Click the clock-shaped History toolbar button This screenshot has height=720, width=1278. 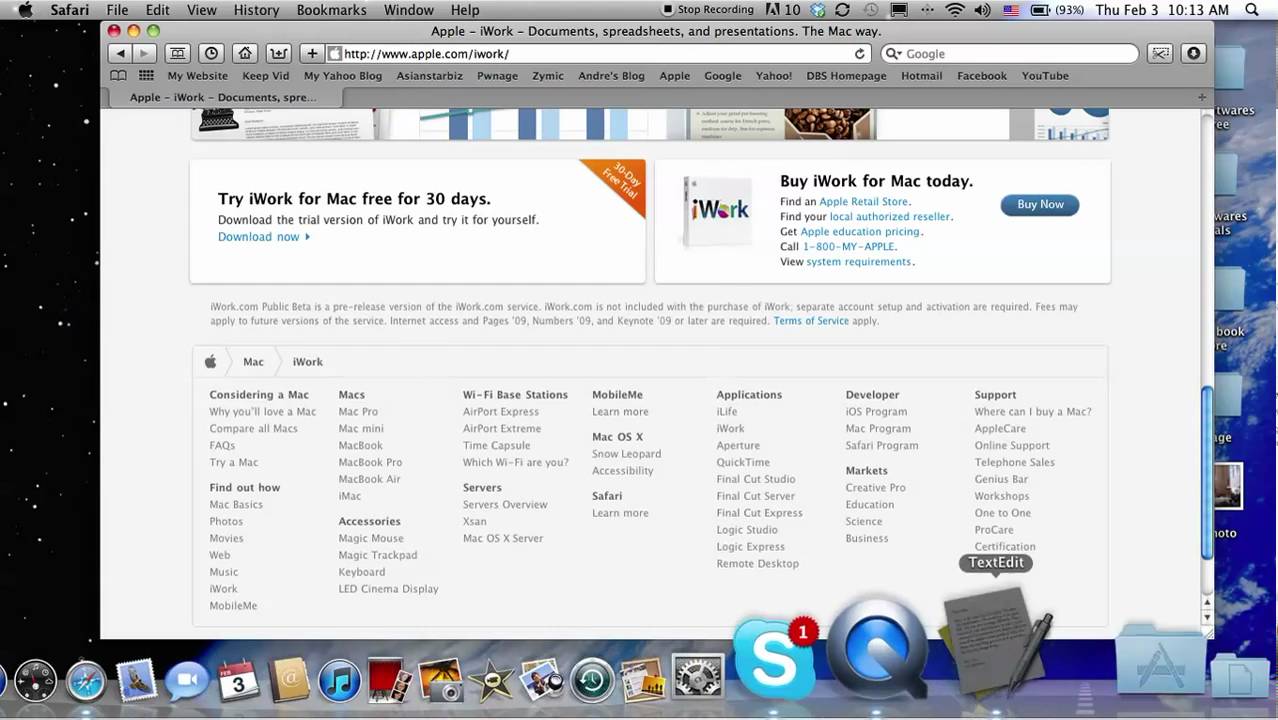pos(211,53)
